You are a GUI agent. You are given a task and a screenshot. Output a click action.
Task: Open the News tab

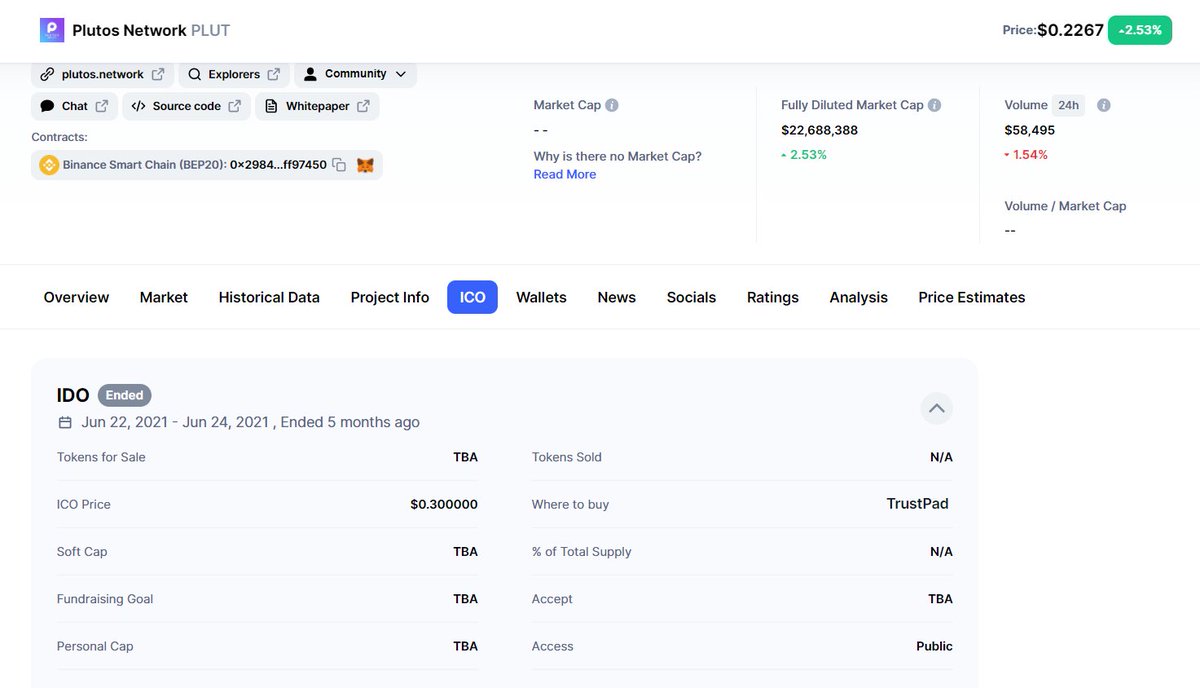[617, 297]
